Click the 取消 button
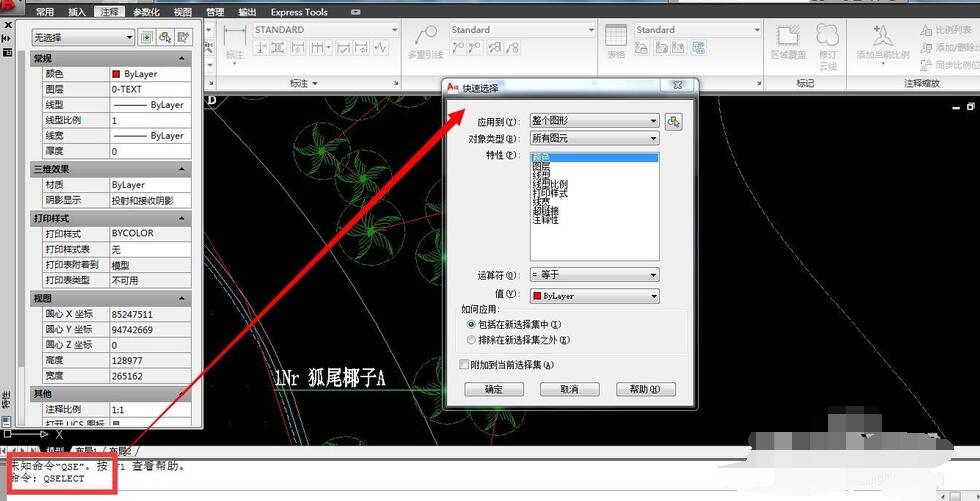 [x=569, y=389]
